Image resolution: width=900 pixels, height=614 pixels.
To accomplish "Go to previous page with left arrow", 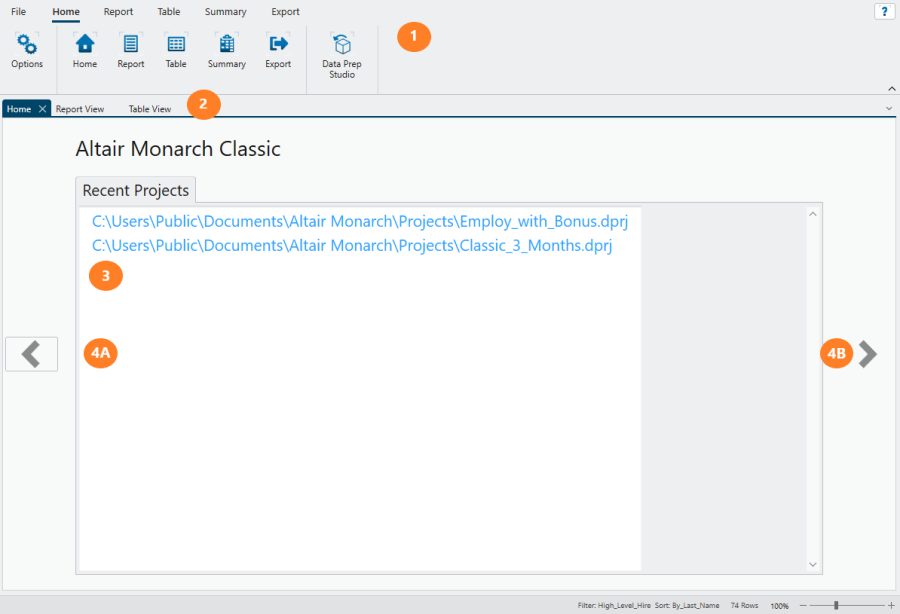I will tap(32, 354).
